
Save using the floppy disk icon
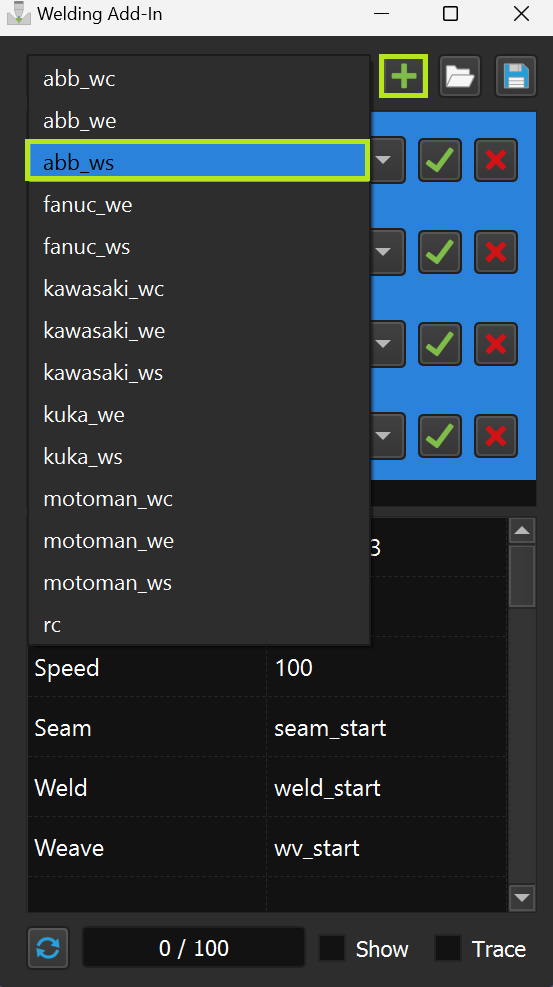pyautogui.click(x=516, y=76)
